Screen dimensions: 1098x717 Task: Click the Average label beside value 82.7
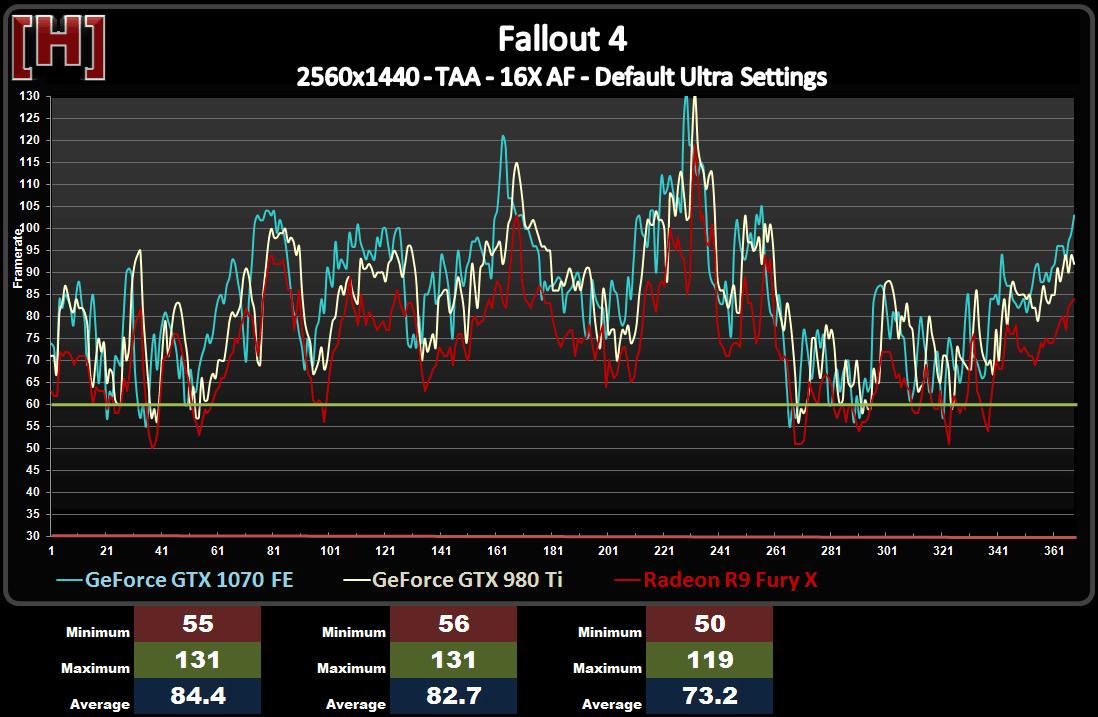tap(356, 704)
